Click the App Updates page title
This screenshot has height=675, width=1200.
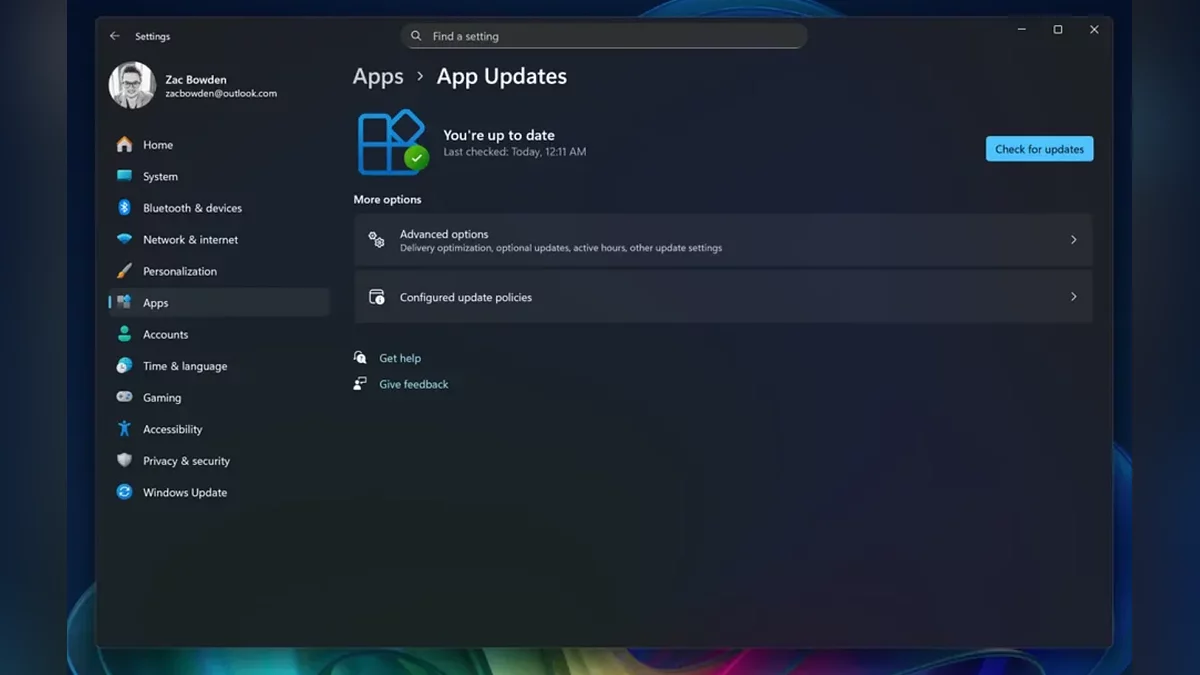502,76
